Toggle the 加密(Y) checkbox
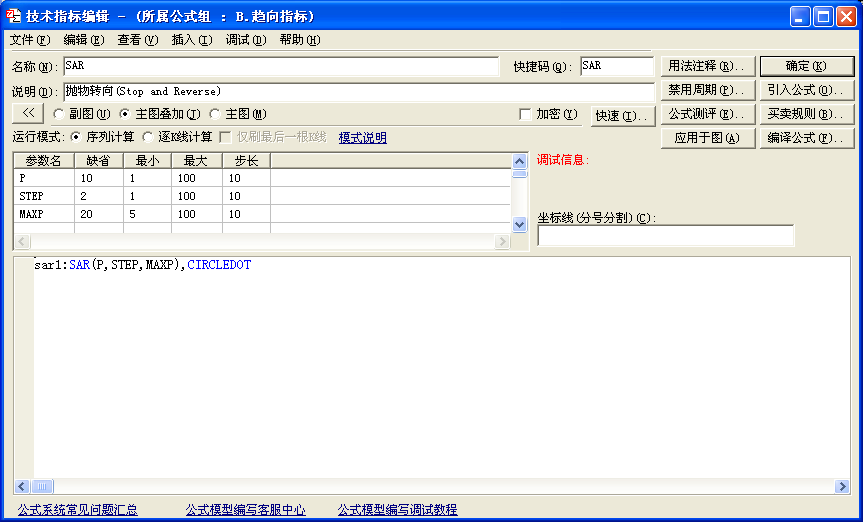Viewport: 863px width, 522px height. pyautogui.click(x=525, y=114)
